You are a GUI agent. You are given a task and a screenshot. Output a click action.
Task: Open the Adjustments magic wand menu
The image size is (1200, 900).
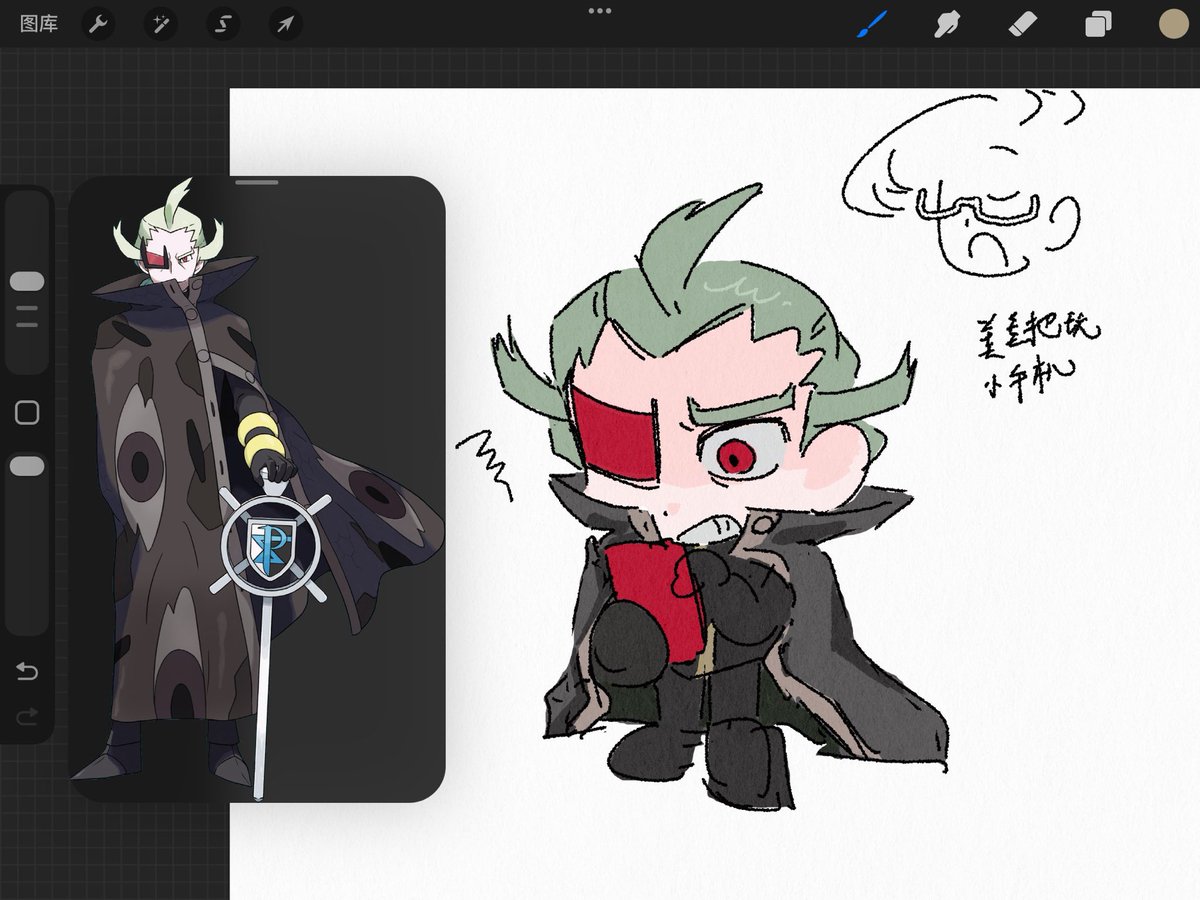point(161,24)
